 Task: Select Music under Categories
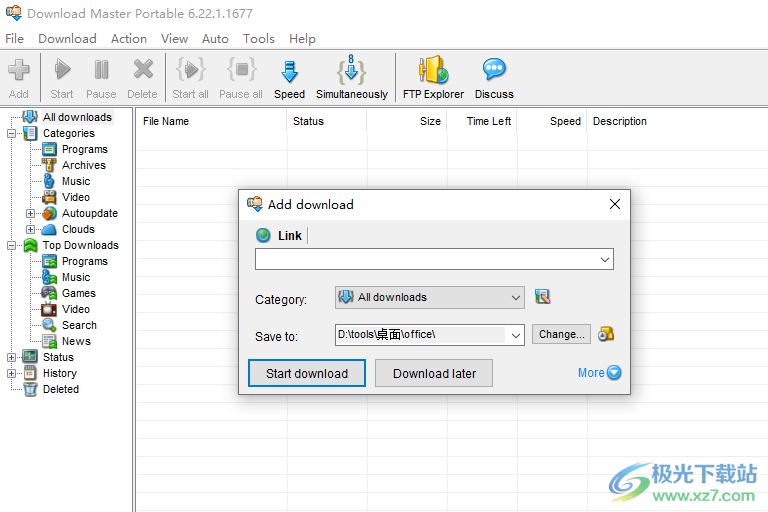pyautogui.click(x=76, y=181)
